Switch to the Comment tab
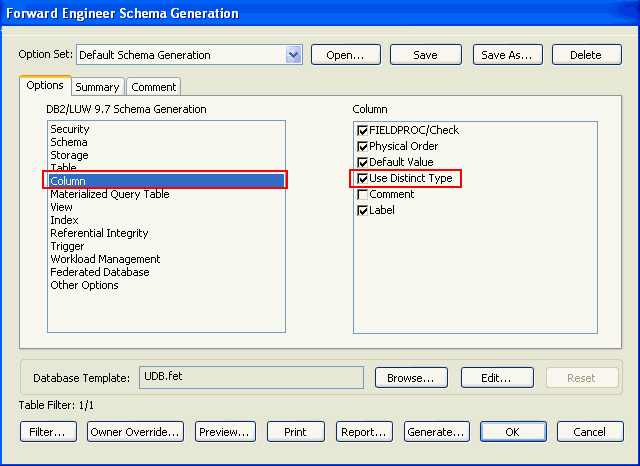640x466 pixels. coord(153,87)
